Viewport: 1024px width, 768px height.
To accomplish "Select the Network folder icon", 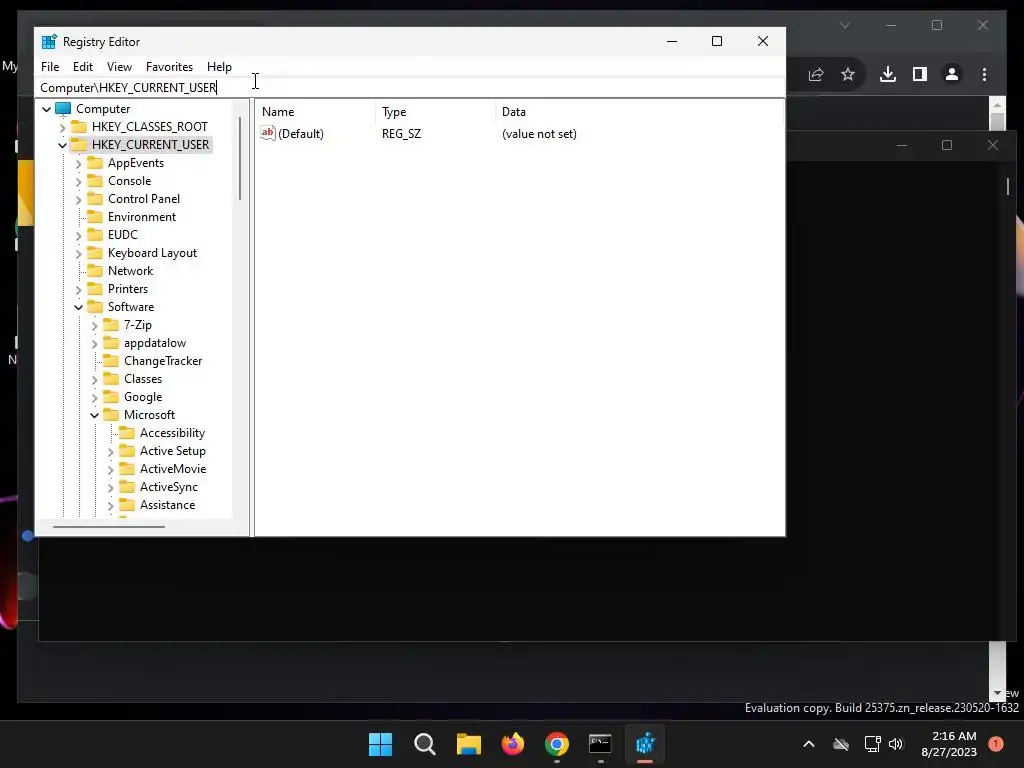I will [95, 270].
